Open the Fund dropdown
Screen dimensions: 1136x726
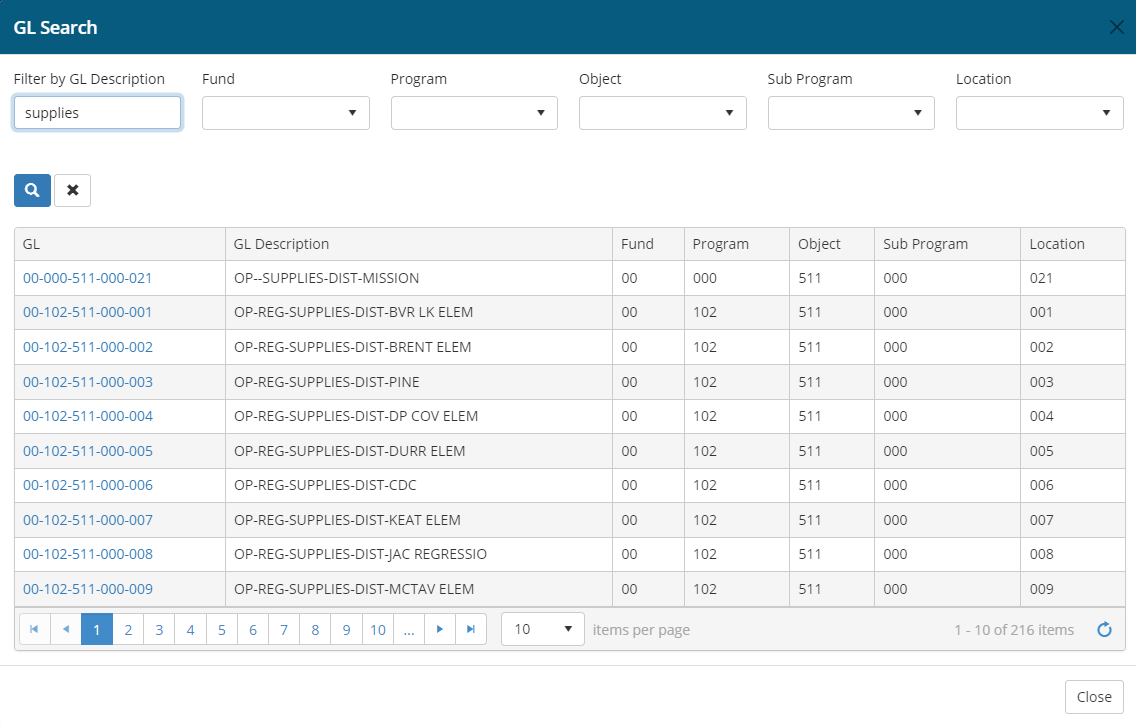pyautogui.click(x=285, y=113)
